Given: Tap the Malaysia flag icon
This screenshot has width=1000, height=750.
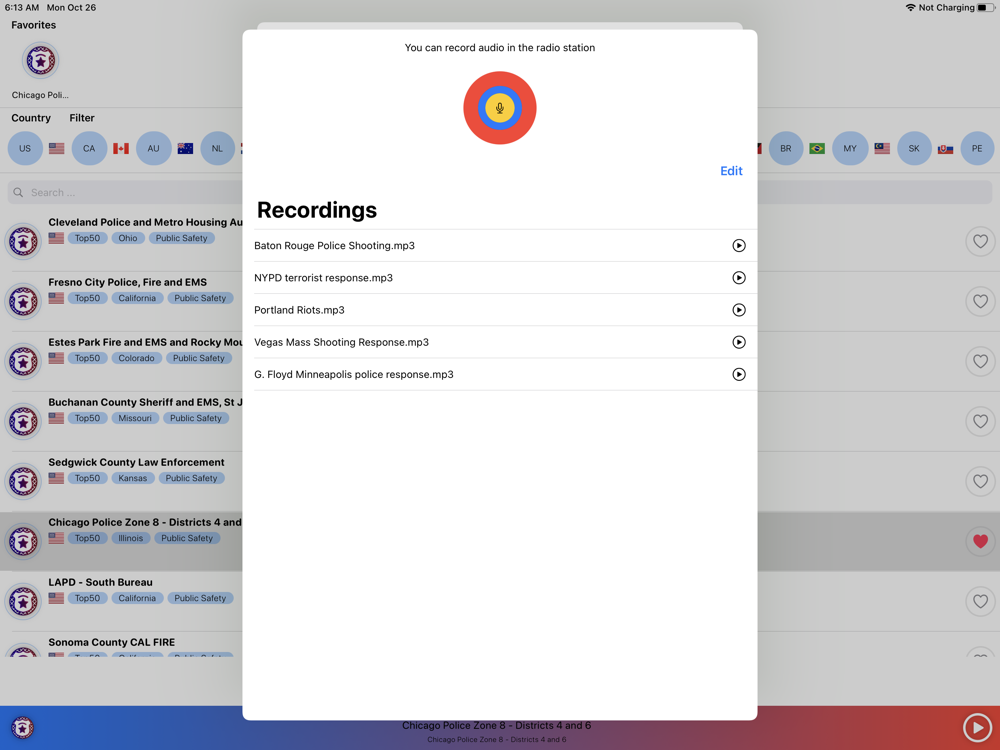Looking at the screenshot, I should (882, 149).
